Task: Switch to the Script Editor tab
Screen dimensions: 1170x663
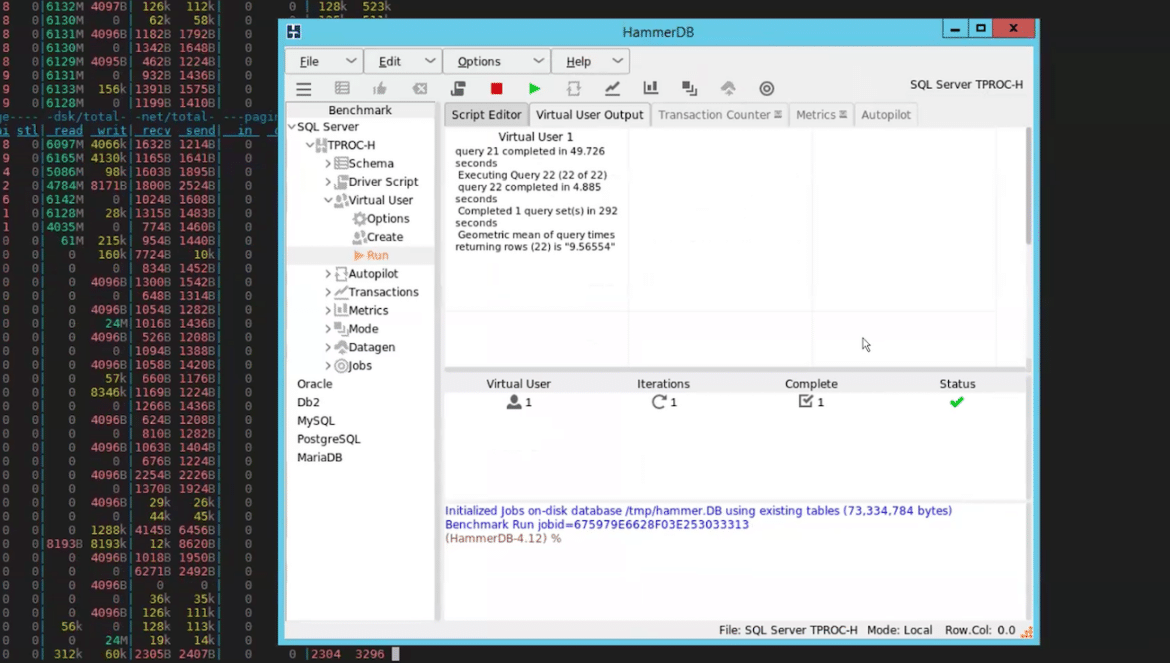Action: tap(487, 115)
